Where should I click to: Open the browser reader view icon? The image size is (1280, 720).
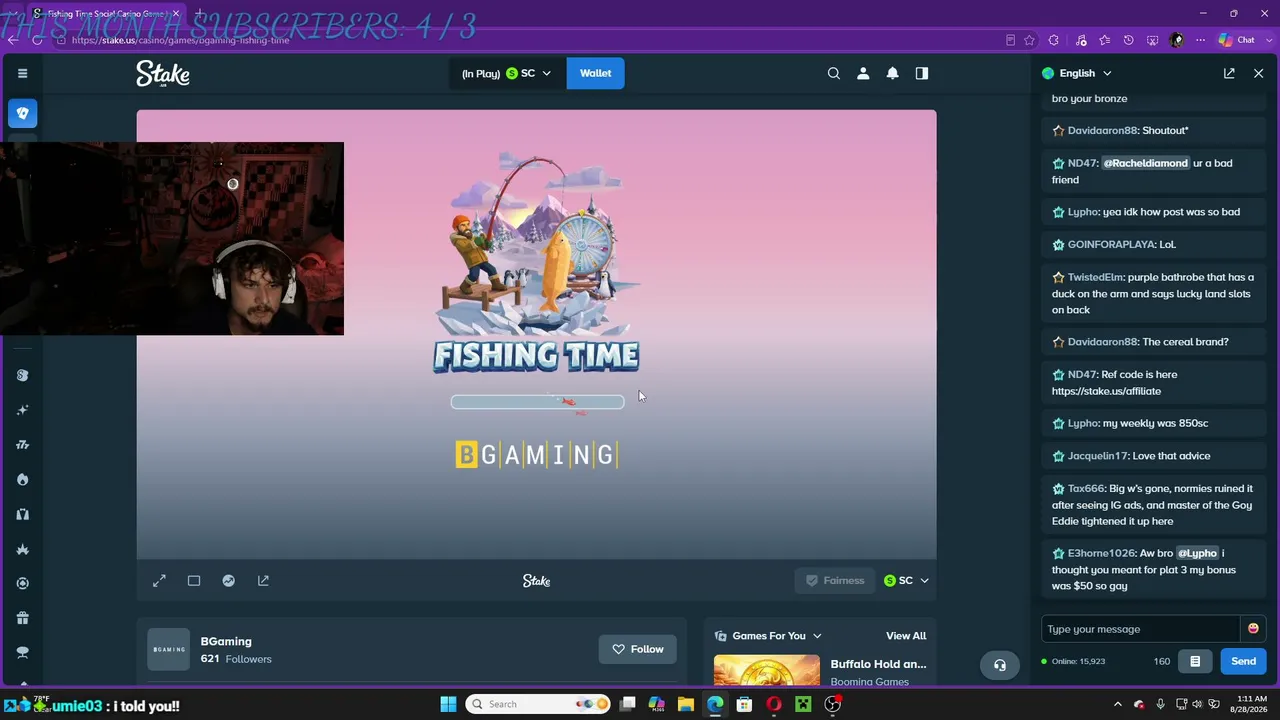pyautogui.click(x=1010, y=40)
